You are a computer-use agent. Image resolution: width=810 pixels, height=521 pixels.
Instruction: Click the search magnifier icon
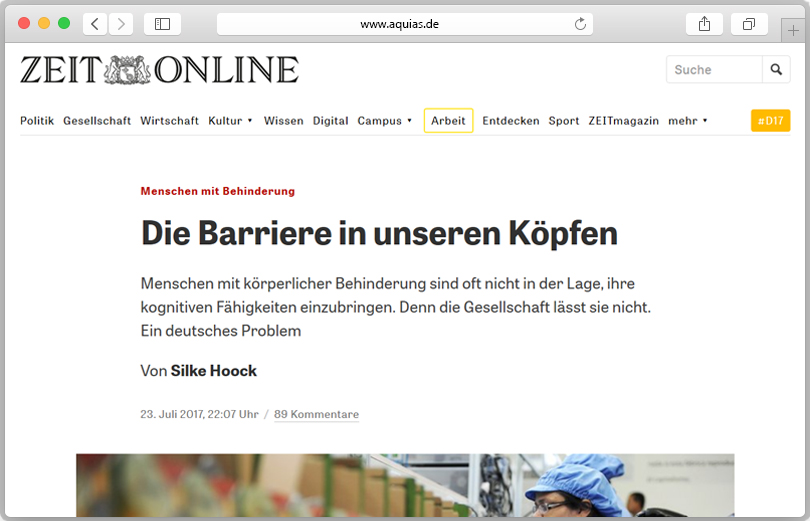point(776,69)
